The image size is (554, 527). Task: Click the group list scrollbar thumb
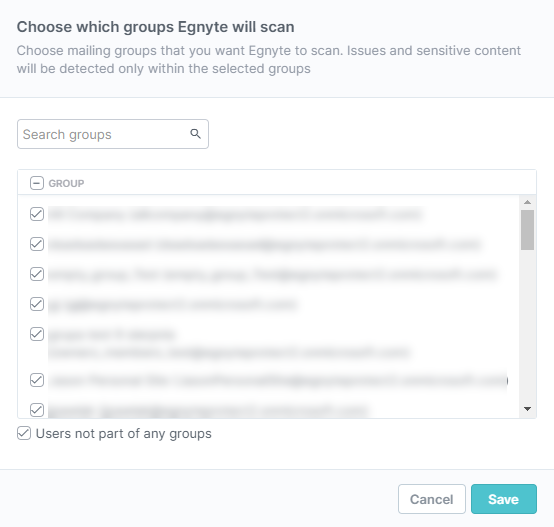(528, 230)
